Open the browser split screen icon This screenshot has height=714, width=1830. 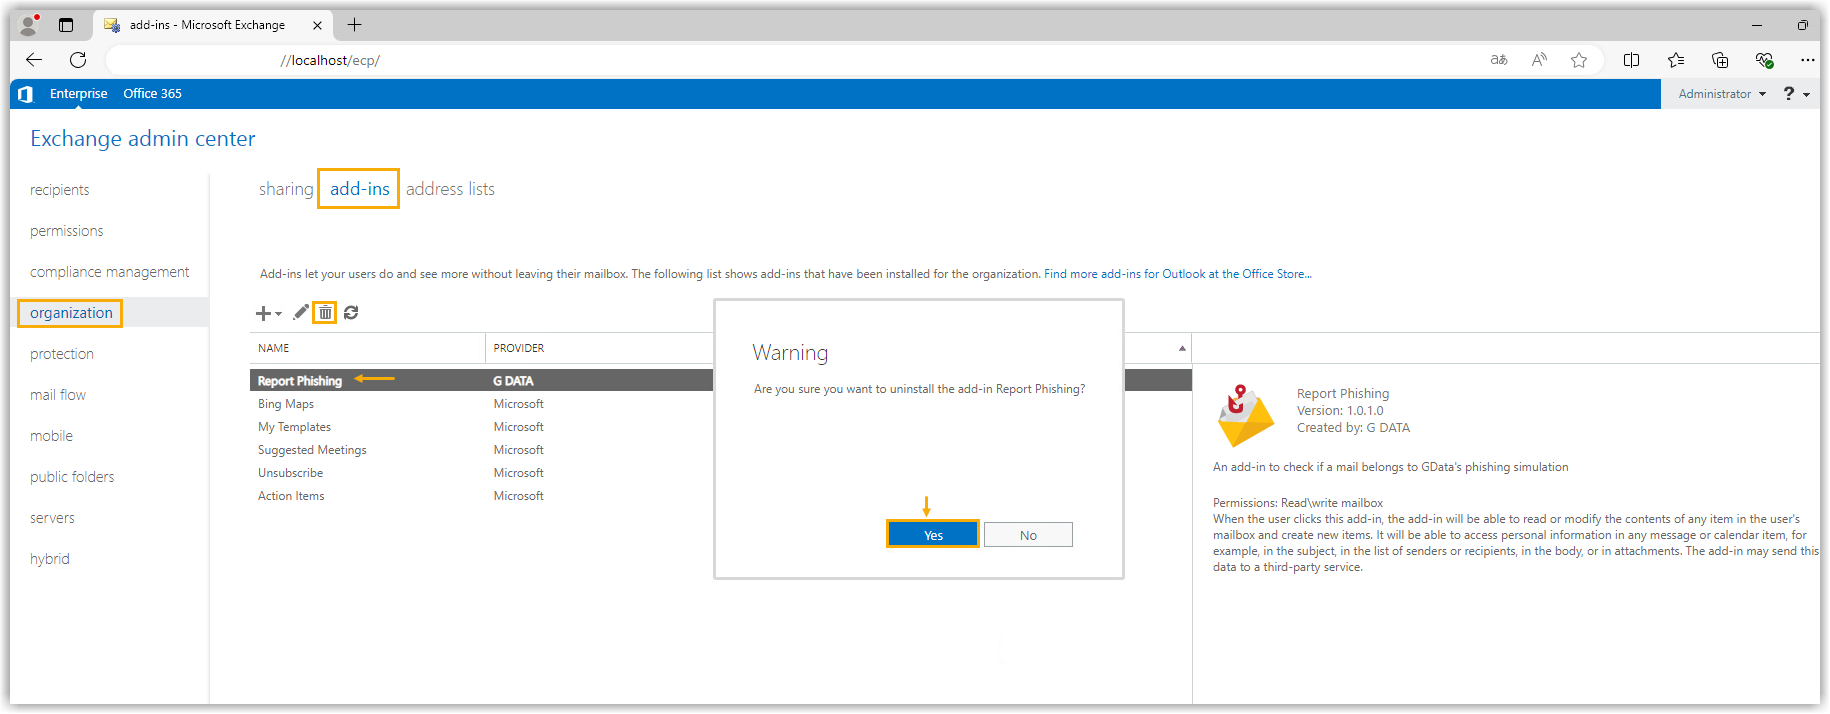pyautogui.click(x=1631, y=60)
